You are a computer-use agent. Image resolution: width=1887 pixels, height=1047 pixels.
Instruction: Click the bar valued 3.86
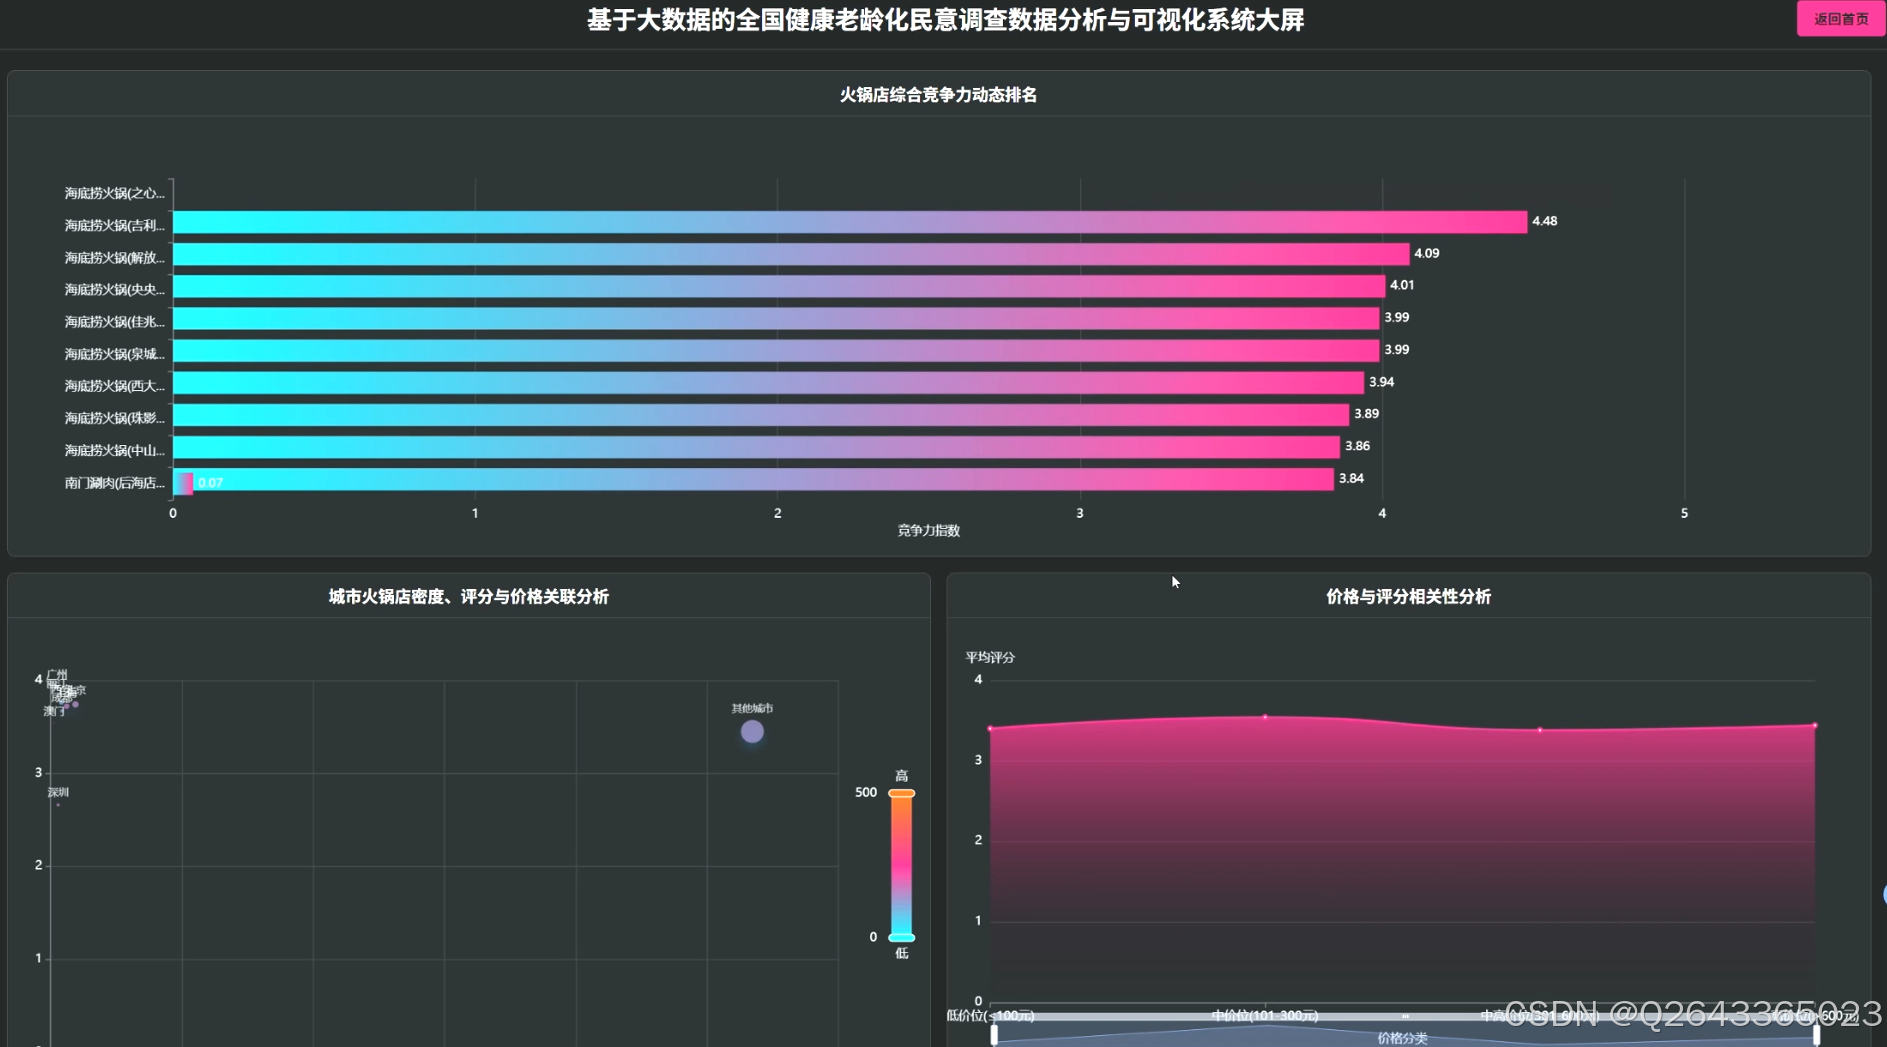pyautogui.click(x=756, y=447)
